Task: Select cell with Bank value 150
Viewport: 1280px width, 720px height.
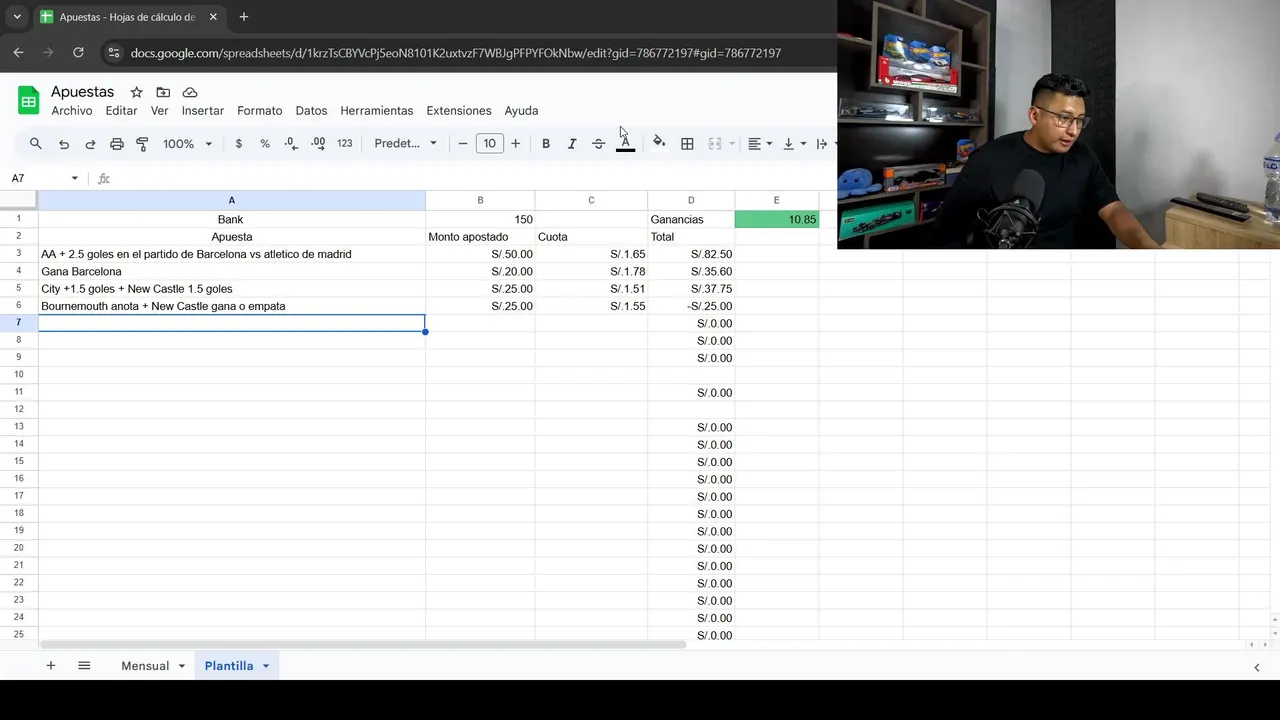Action: click(480, 219)
